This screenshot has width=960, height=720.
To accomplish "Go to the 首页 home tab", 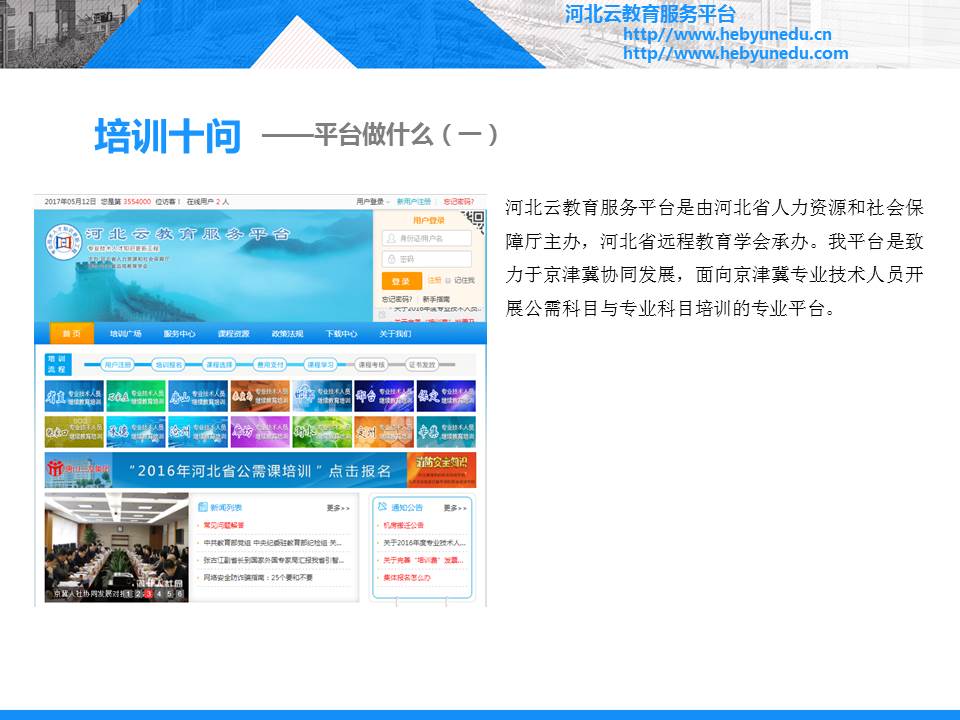I will [x=72, y=334].
